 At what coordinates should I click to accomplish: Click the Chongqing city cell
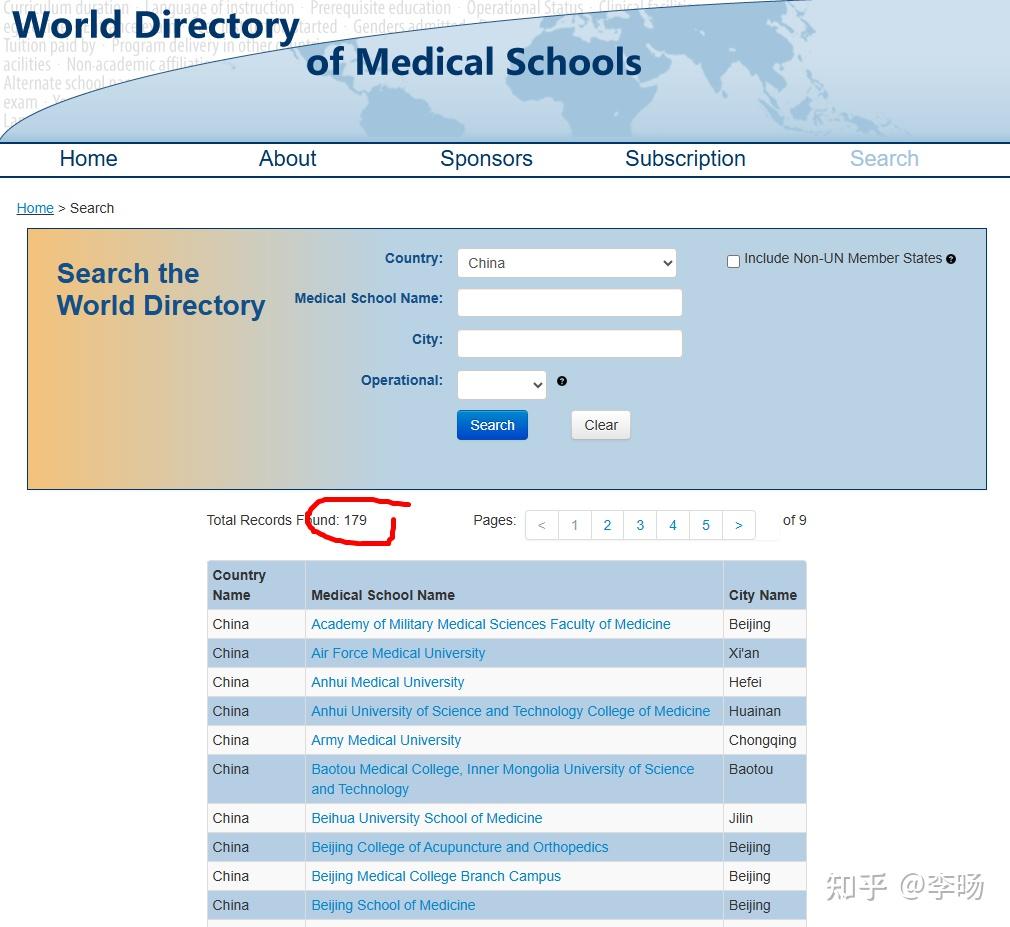click(x=763, y=740)
